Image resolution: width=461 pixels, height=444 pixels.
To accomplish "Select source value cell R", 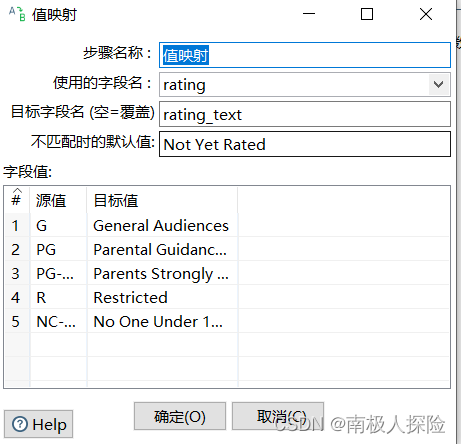I will coord(58,297).
